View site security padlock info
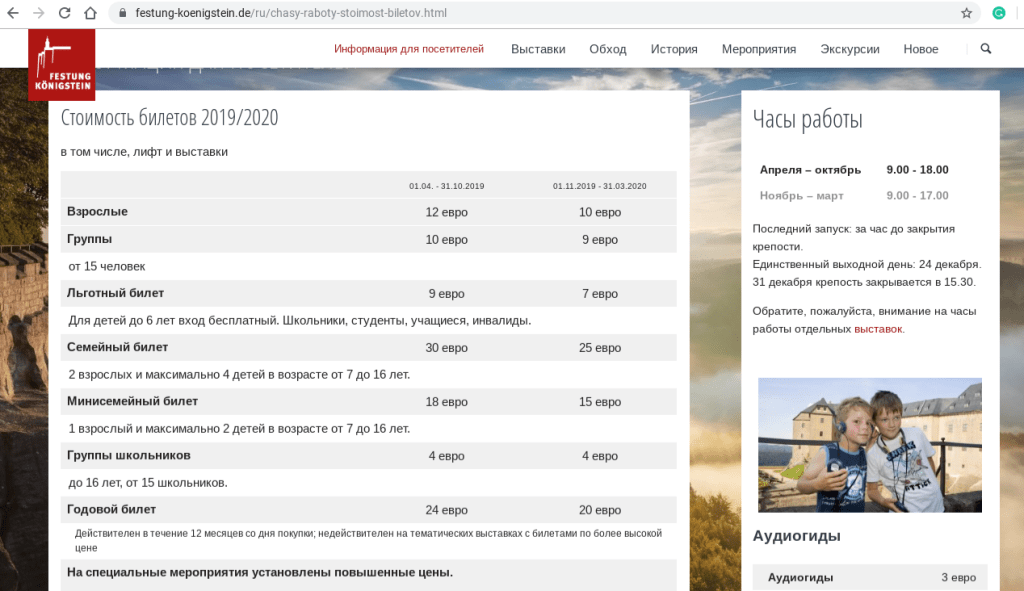The image size is (1024, 591). pos(123,13)
